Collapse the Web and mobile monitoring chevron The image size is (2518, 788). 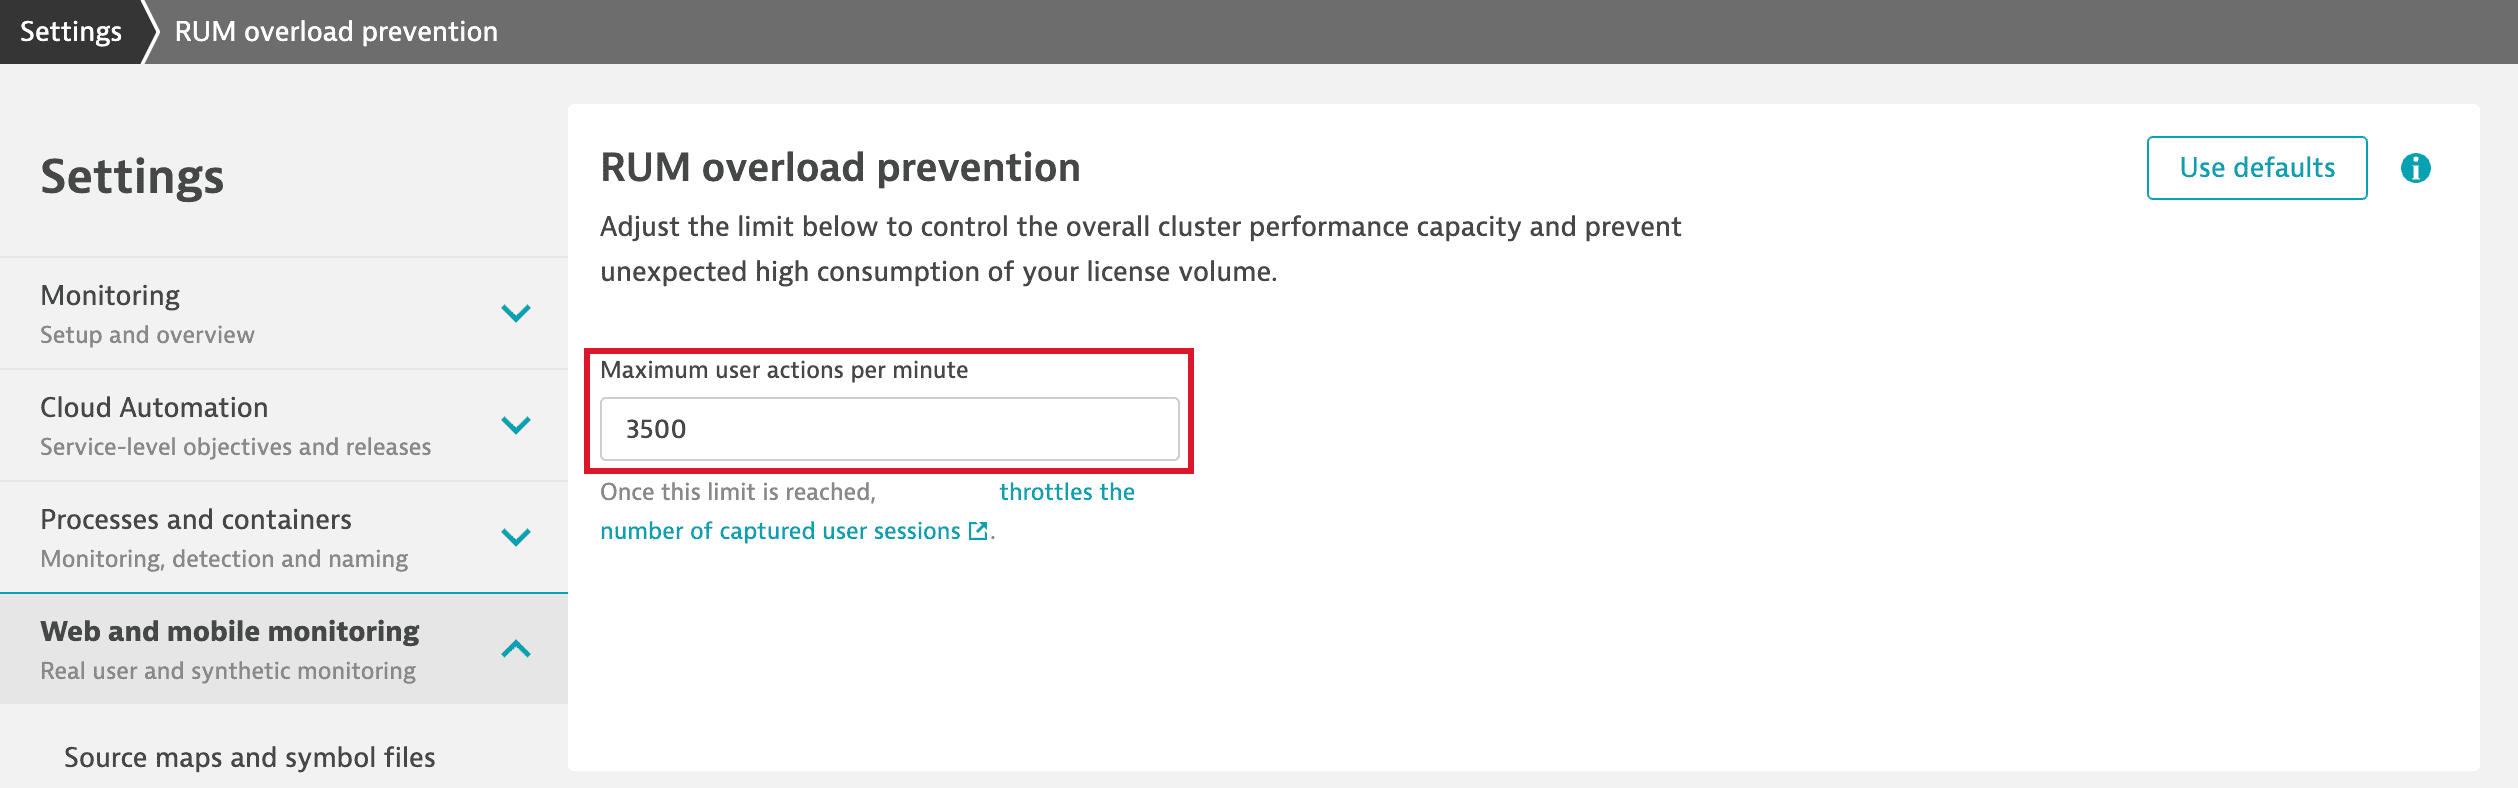pos(515,649)
